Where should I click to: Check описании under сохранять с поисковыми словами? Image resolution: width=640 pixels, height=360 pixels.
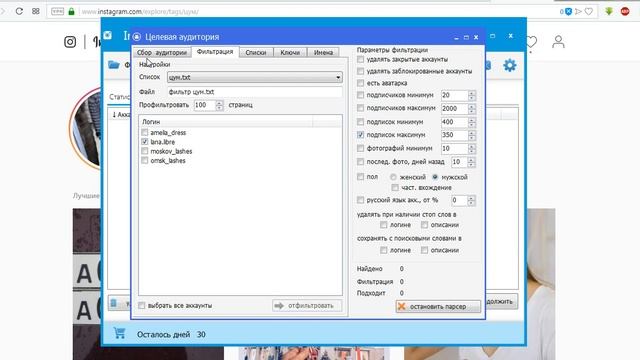[x=424, y=250]
